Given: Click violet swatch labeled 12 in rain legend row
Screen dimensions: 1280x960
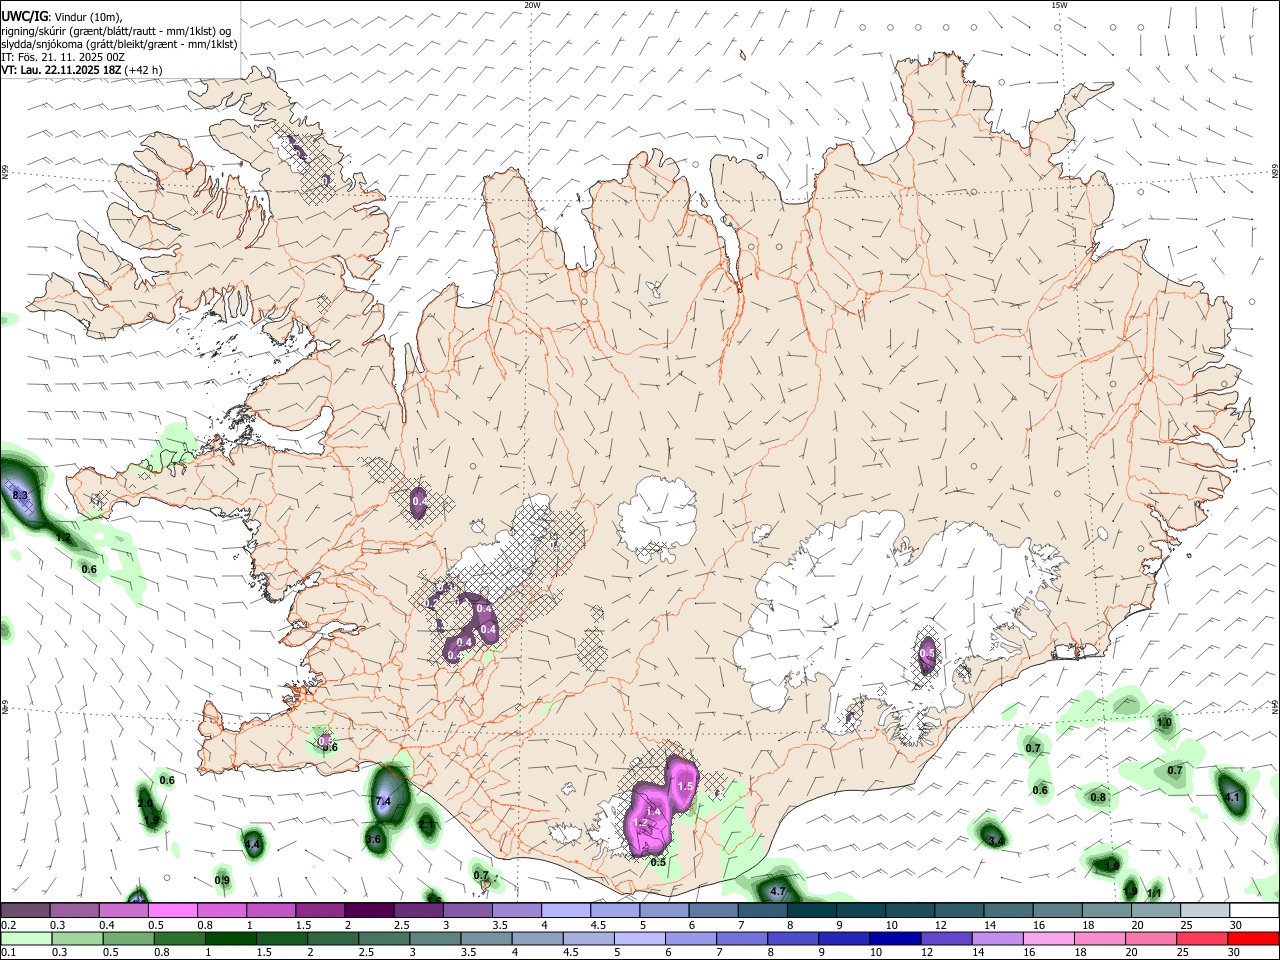Looking at the screenshot, I should coord(946,938).
